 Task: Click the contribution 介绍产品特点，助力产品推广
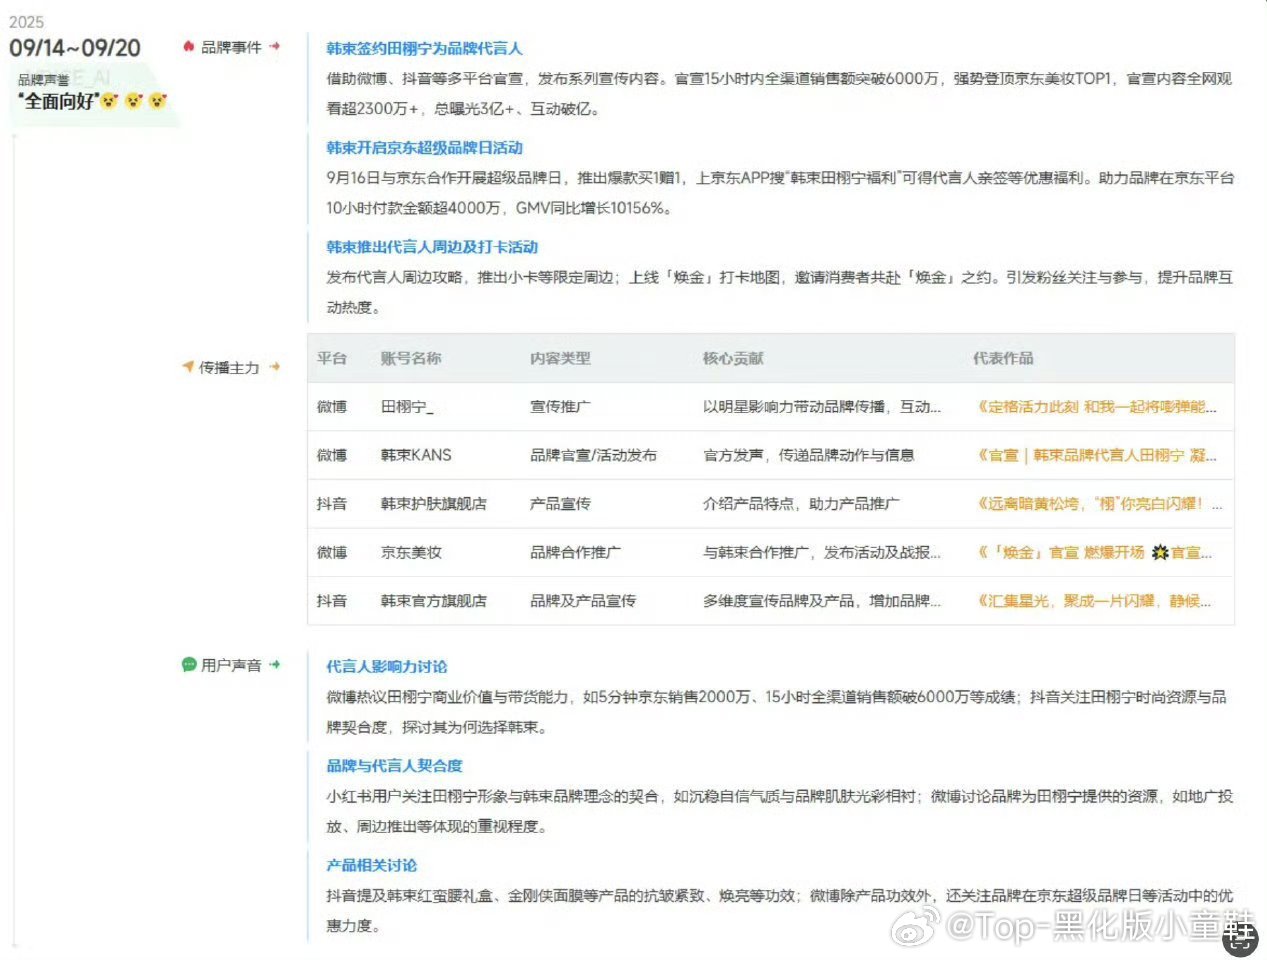click(x=801, y=504)
